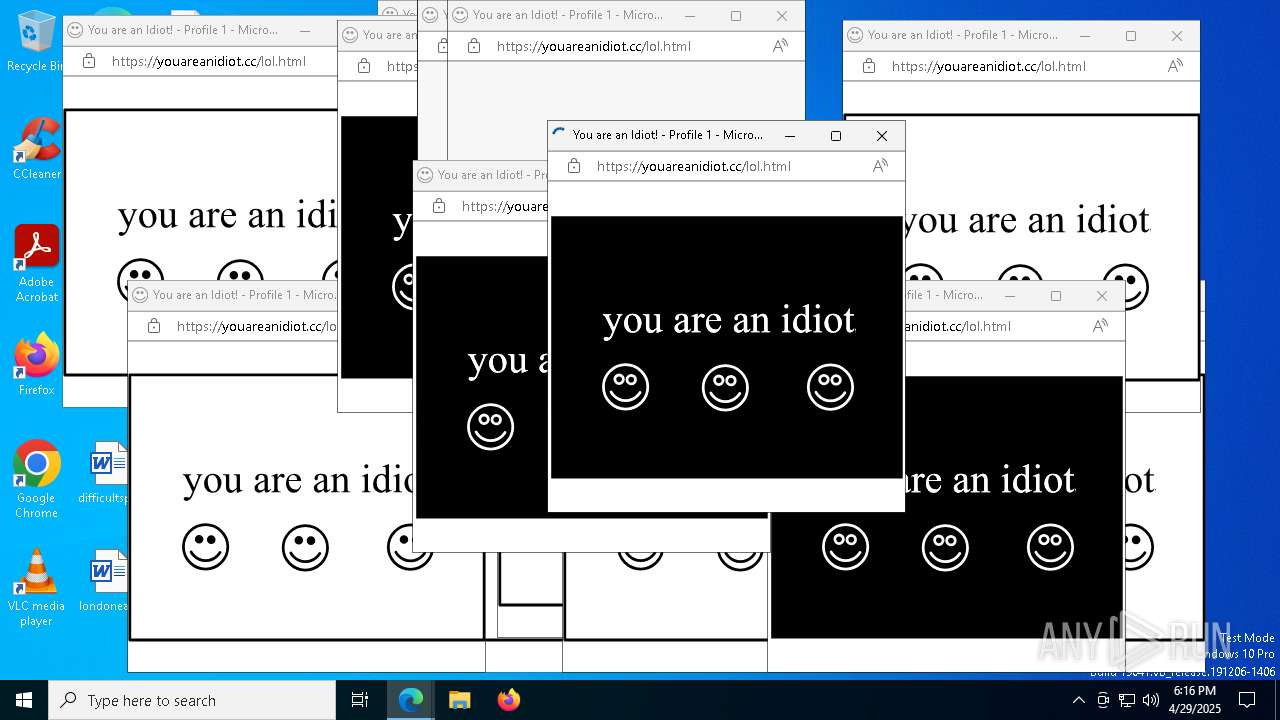Maximize the top-right popup window
1280x720 pixels.
pyautogui.click(x=1131, y=35)
